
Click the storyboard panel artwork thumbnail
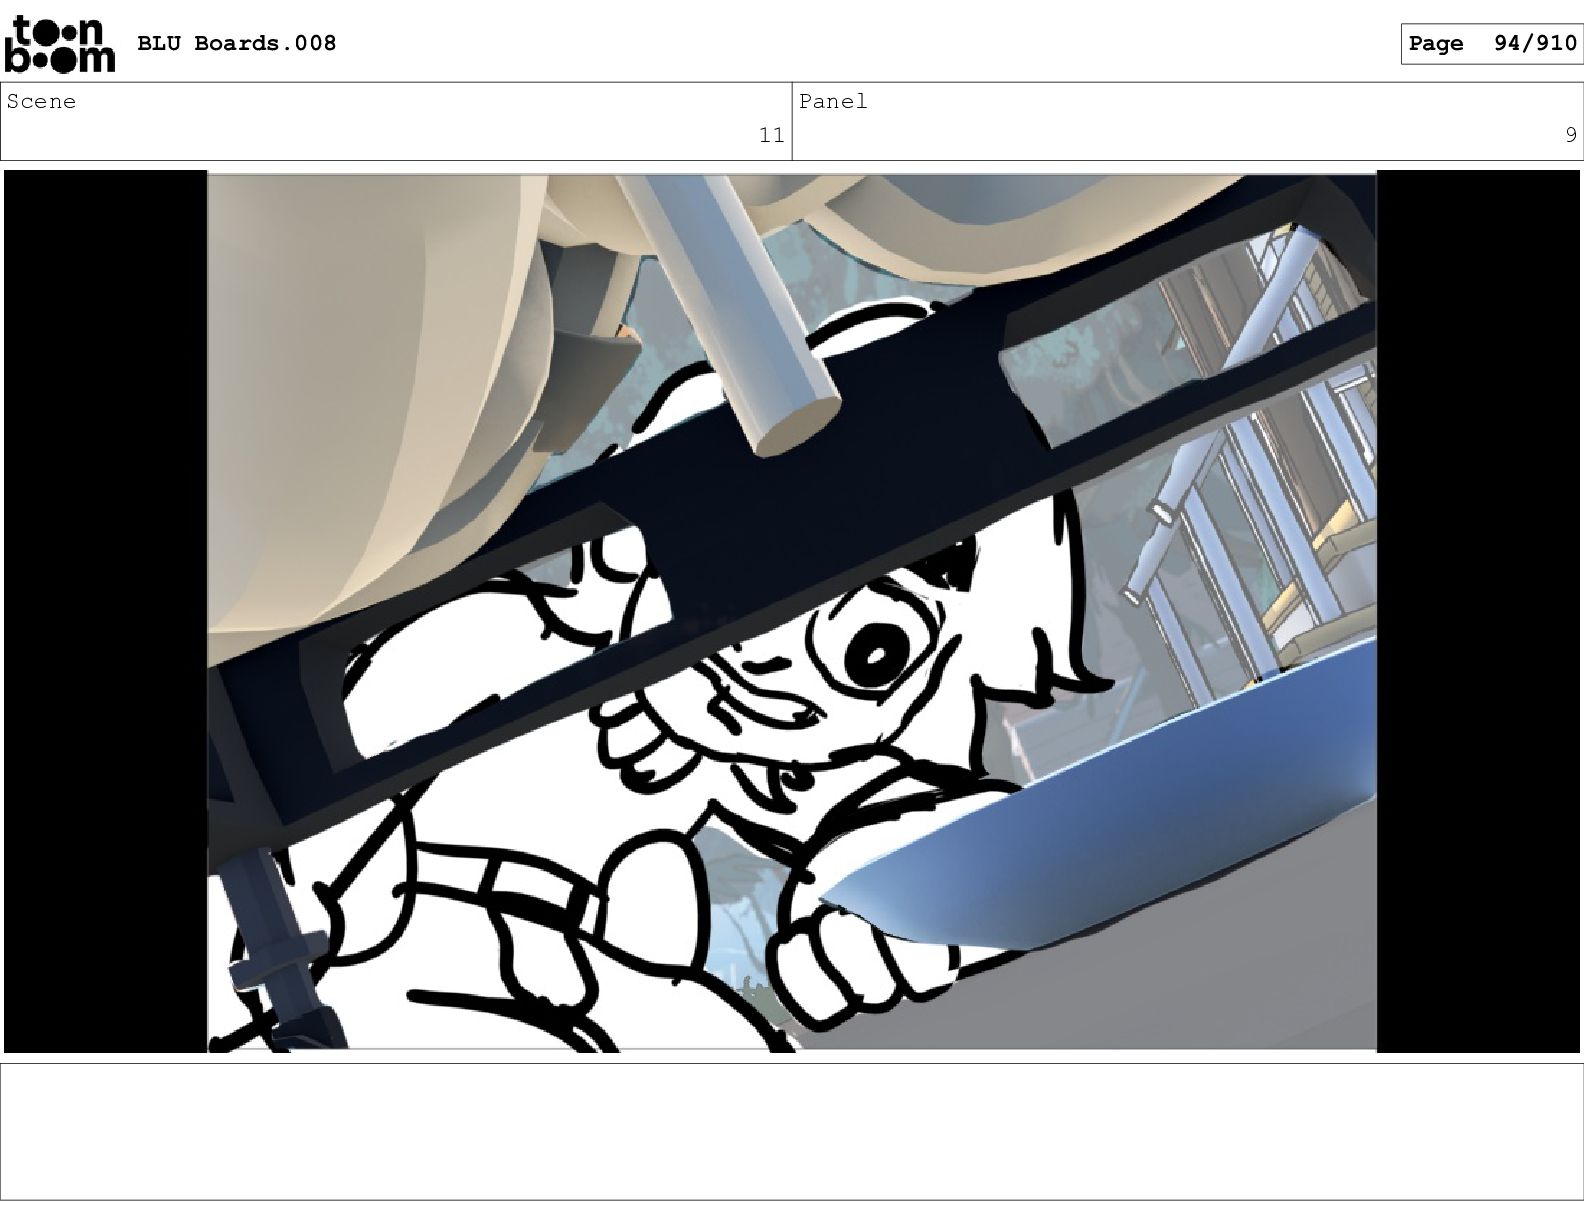[x=792, y=612]
